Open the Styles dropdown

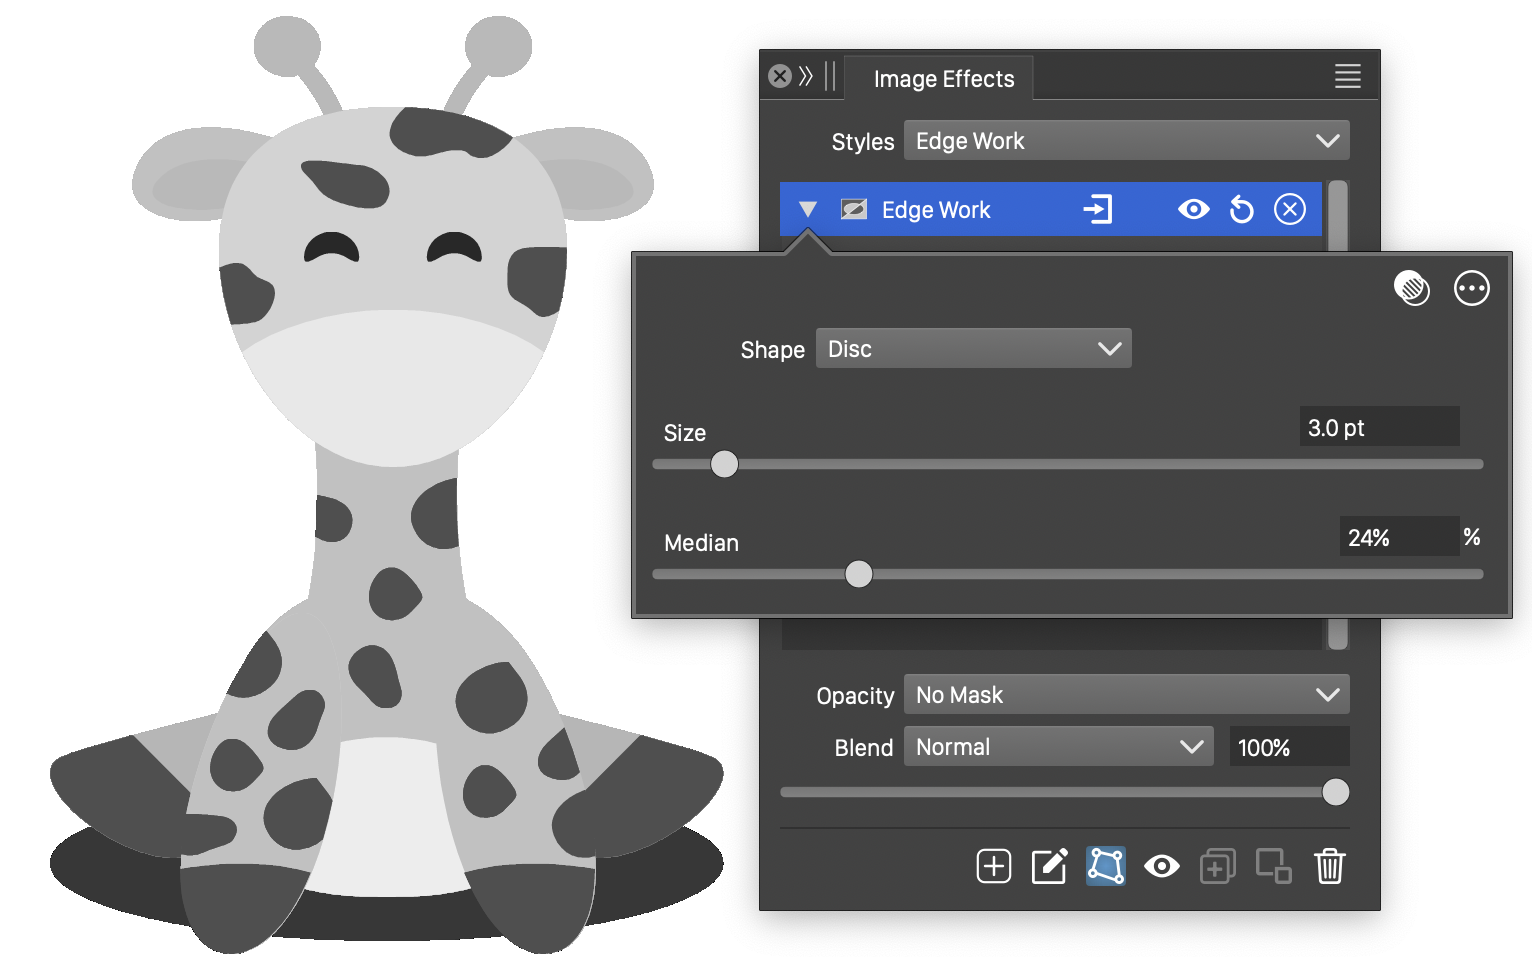click(1126, 141)
